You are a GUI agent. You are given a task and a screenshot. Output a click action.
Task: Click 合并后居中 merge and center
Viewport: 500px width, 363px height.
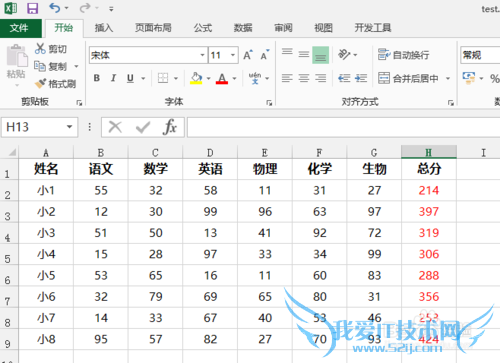pos(409,78)
